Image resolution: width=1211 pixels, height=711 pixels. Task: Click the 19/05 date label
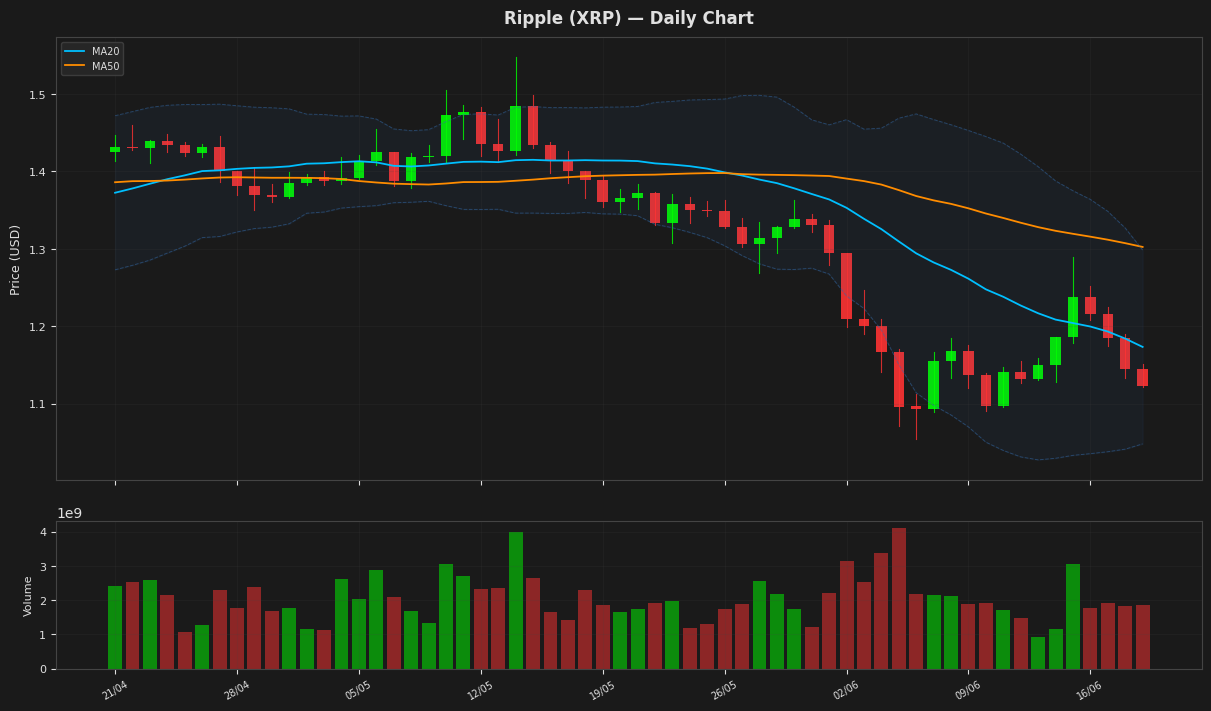(603, 690)
